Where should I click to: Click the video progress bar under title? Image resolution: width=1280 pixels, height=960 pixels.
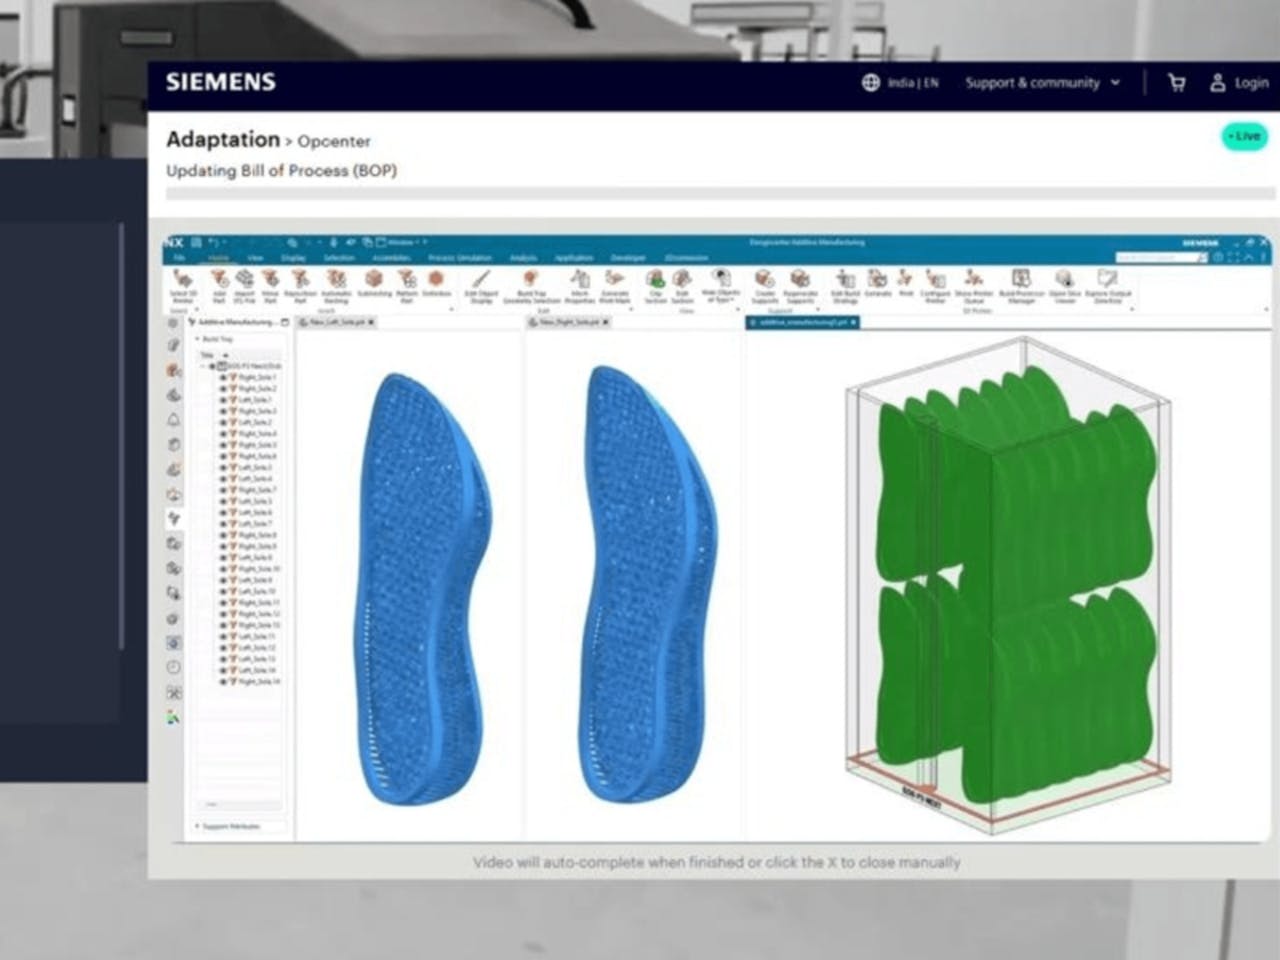(720, 194)
